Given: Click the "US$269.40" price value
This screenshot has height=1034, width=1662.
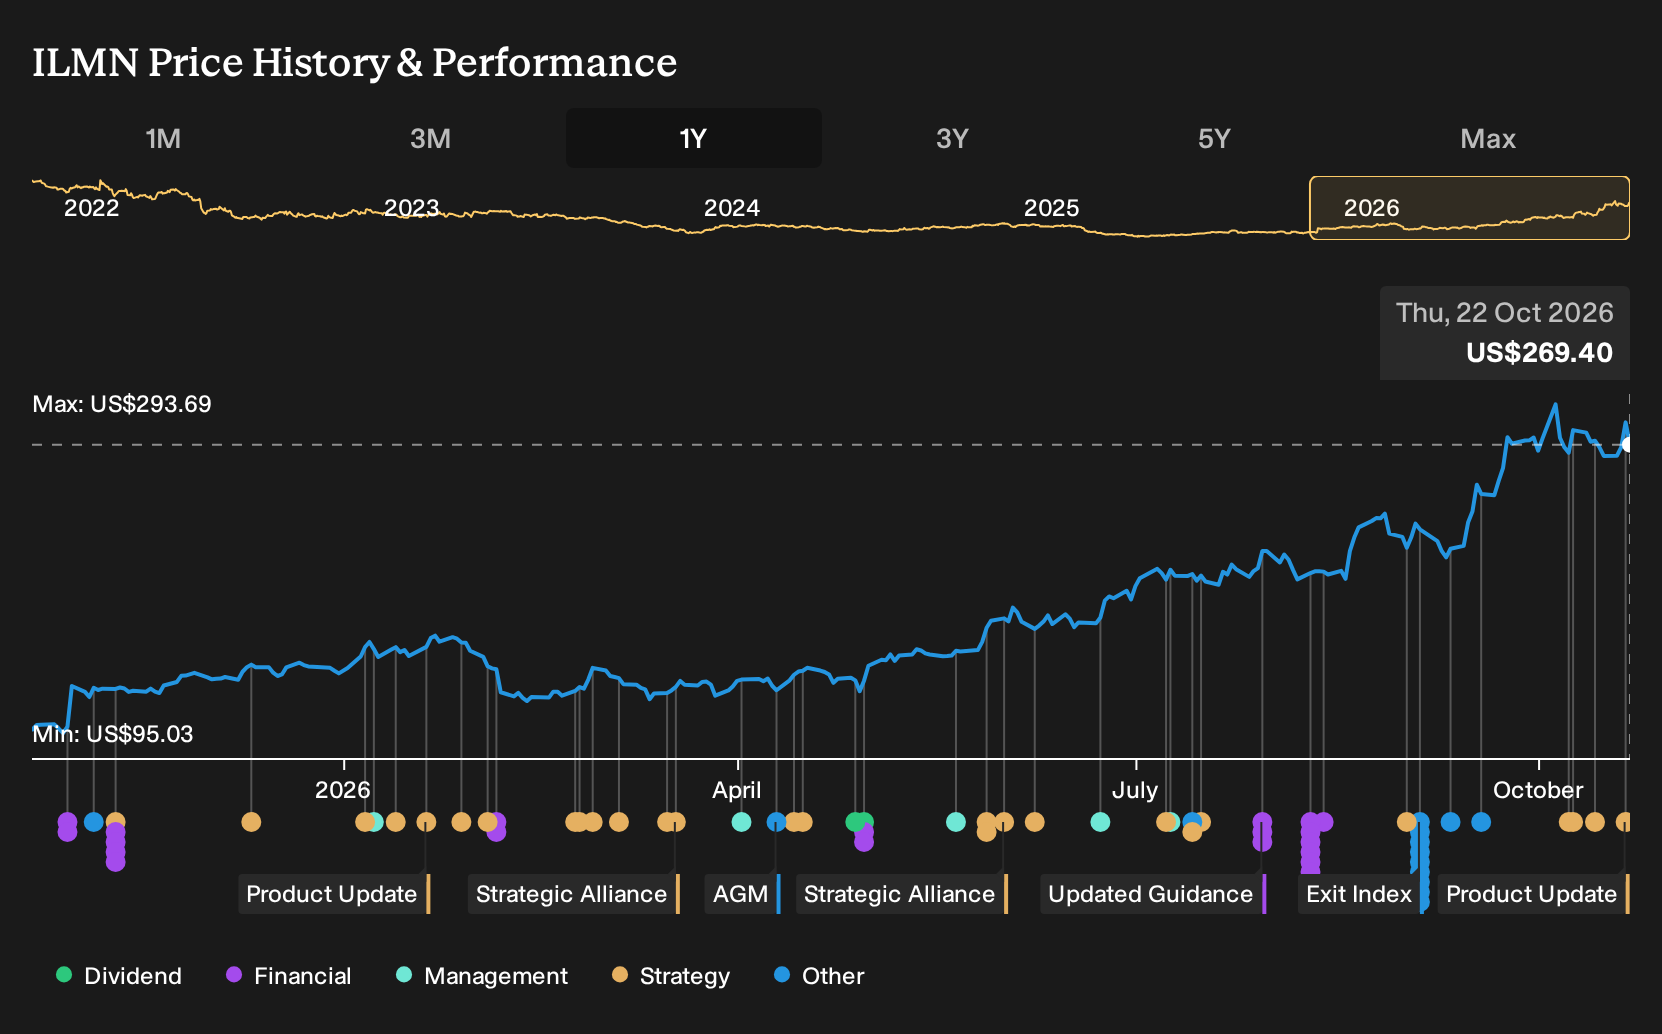Looking at the screenshot, I should pyautogui.click(x=1539, y=353).
